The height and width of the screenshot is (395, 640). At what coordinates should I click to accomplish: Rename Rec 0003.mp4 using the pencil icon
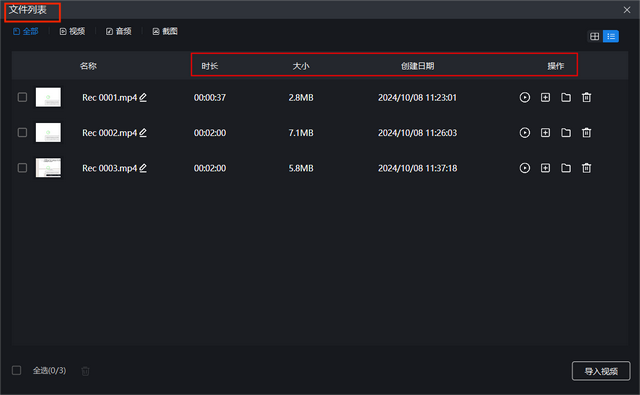143,168
